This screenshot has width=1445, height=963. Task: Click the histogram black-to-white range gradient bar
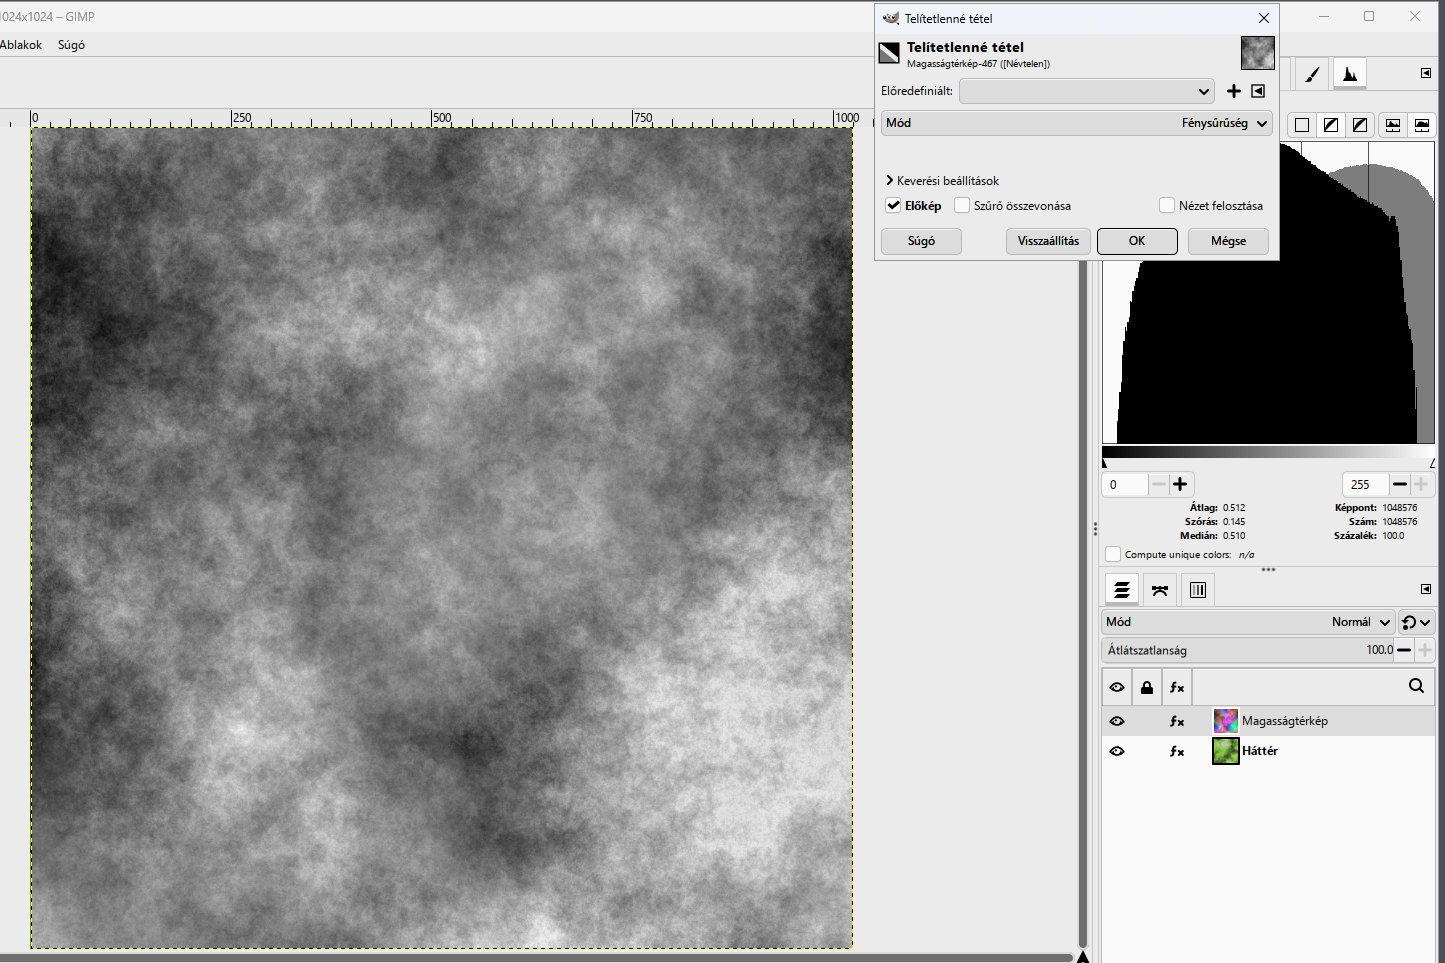[1268, 453]
